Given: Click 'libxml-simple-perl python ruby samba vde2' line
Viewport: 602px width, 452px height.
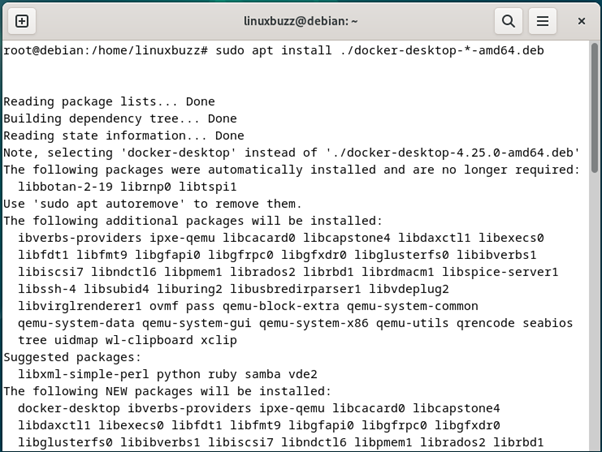Looking at the screenshot, I should coord(167,374).
